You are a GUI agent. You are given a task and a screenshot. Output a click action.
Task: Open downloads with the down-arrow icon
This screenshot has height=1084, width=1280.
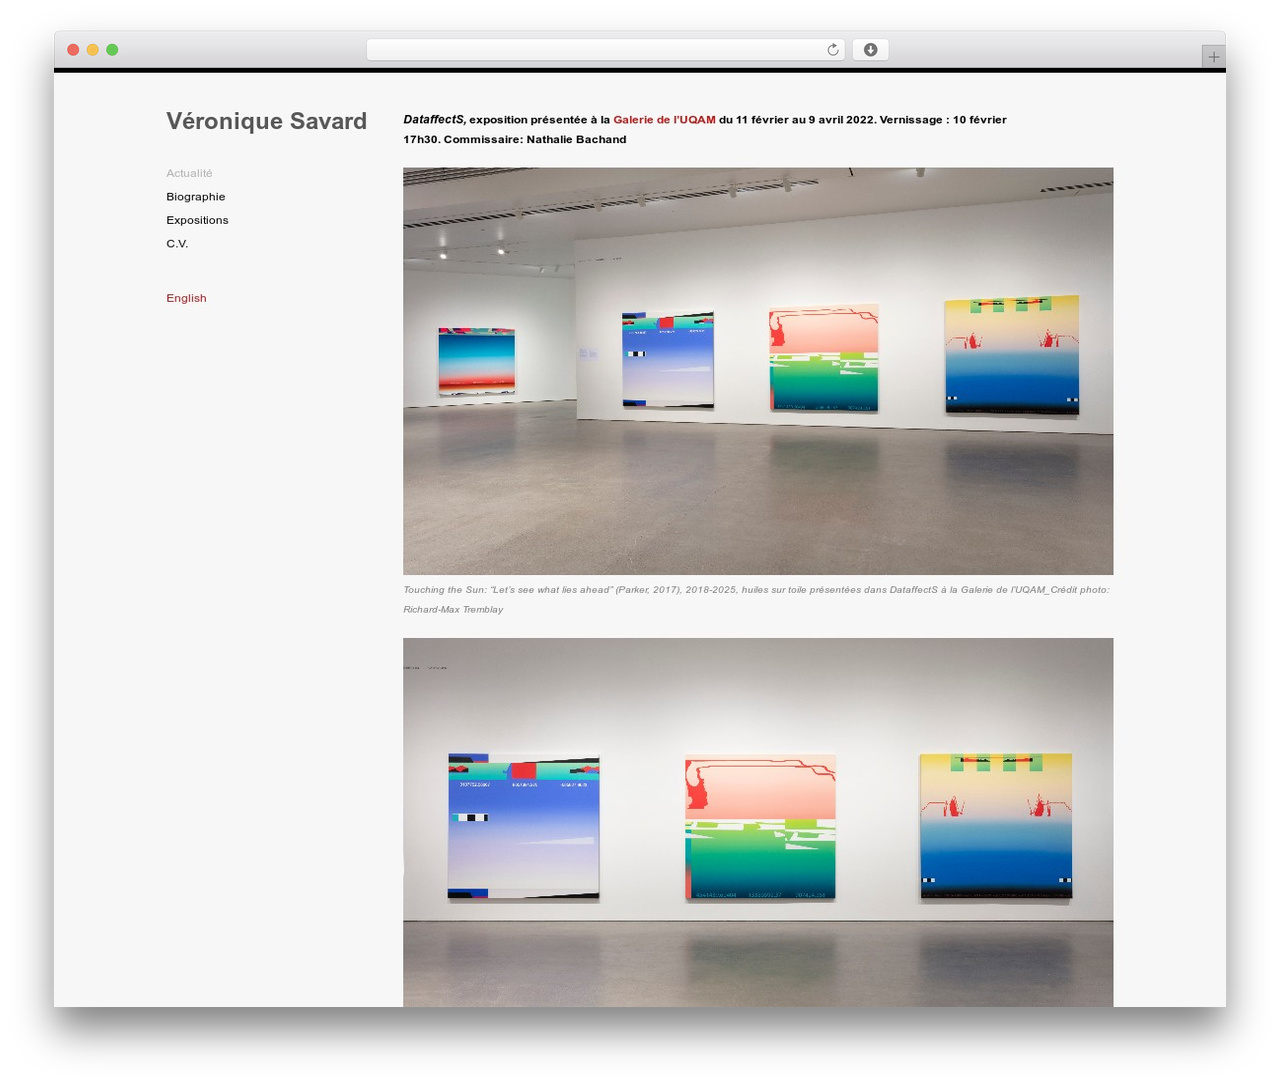(870, 50)
